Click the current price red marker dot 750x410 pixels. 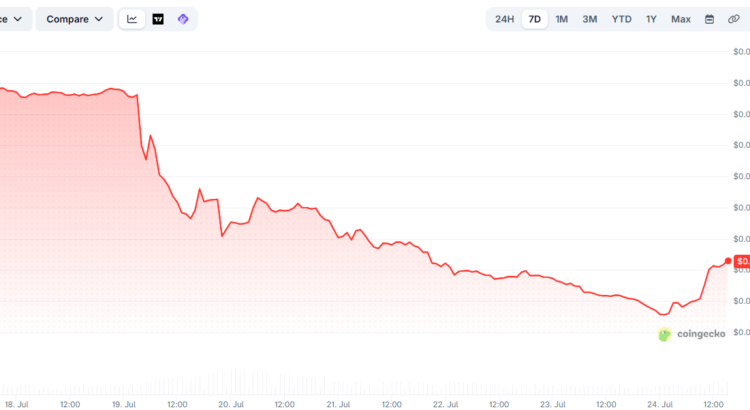coord(728,261)
